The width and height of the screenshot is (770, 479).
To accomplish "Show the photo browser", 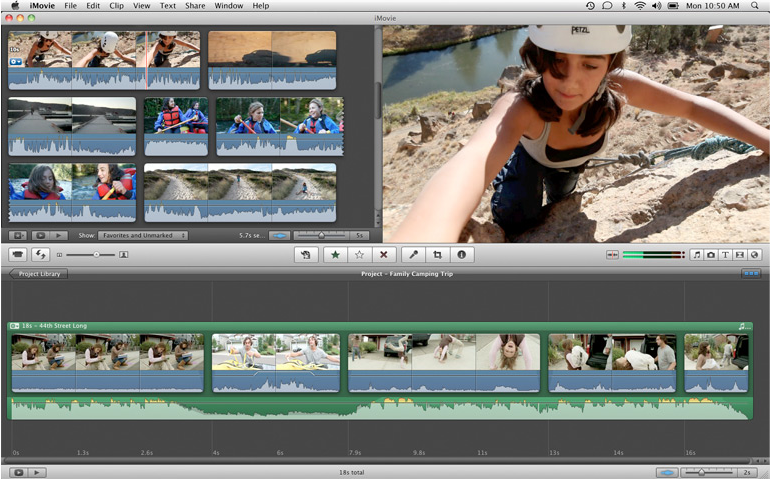I will tap(710, 255).
